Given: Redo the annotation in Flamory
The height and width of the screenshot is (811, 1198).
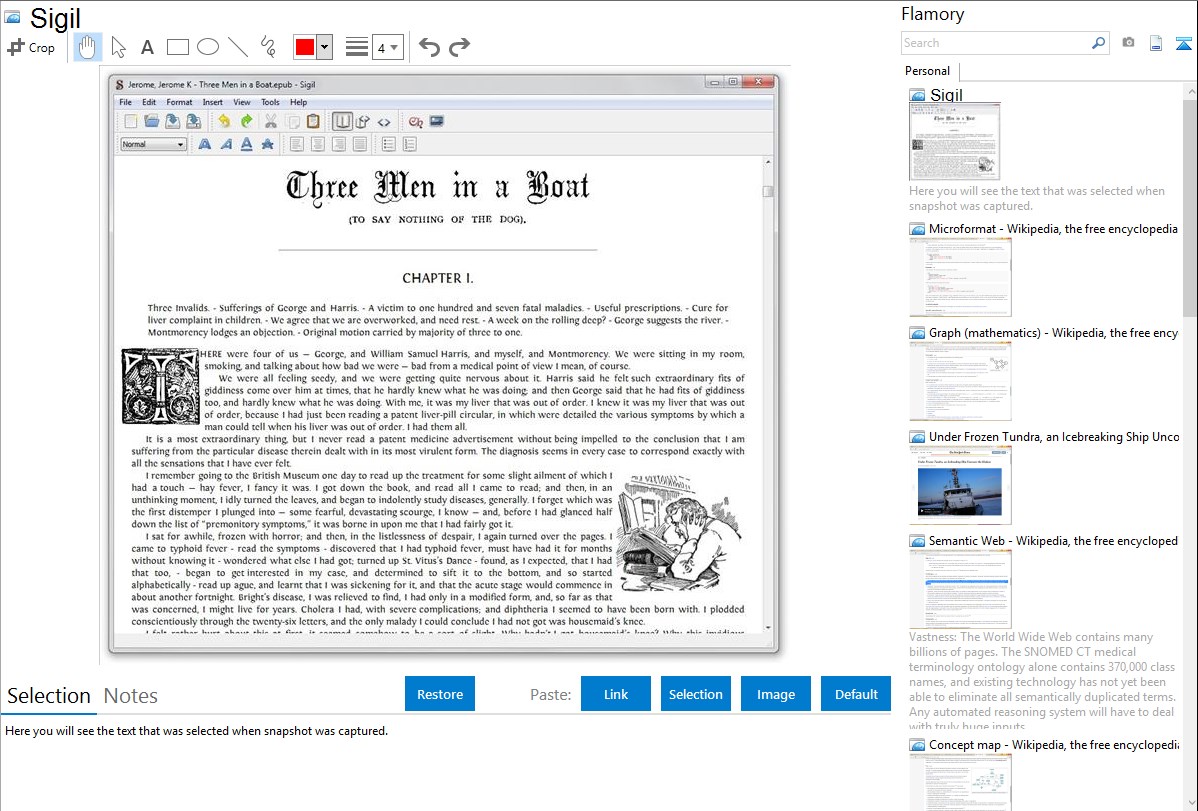Looking at the screenshot, I should click(x=459, y=47).
